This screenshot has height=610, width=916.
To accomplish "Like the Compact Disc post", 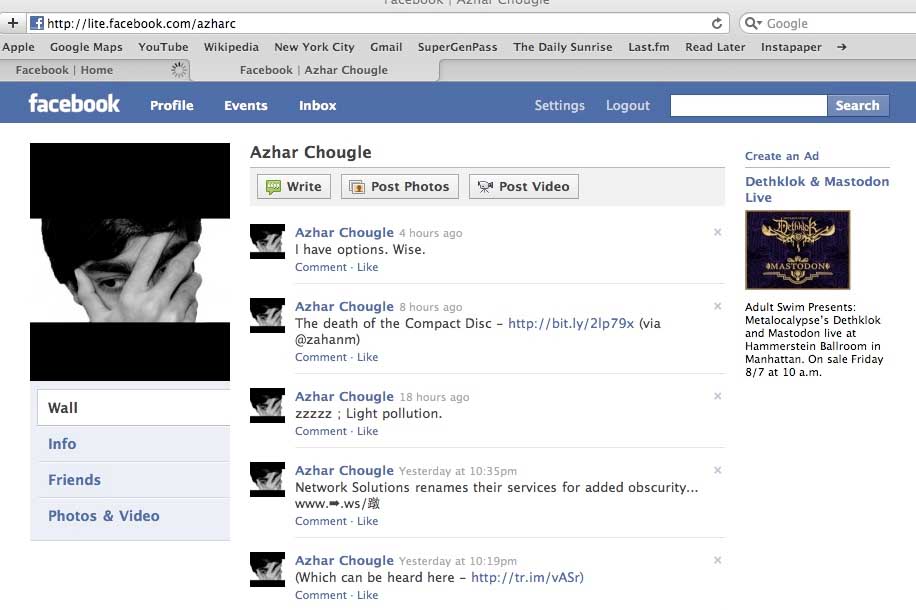I will [x=367, y=357].
